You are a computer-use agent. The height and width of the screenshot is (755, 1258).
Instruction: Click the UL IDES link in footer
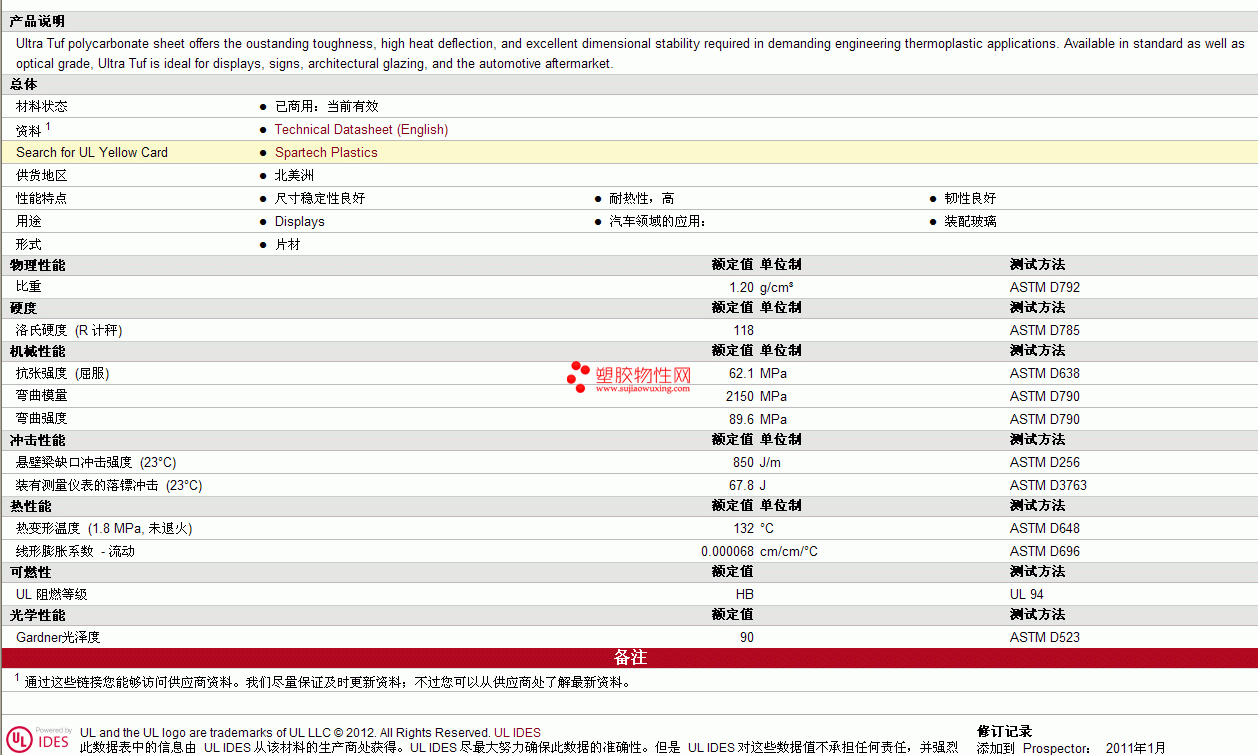[517, 733]
